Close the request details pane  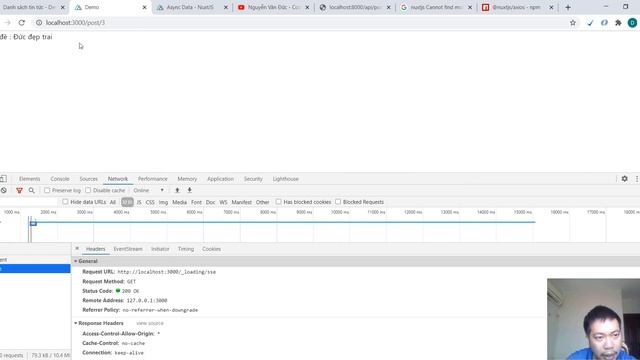point(77,249)
